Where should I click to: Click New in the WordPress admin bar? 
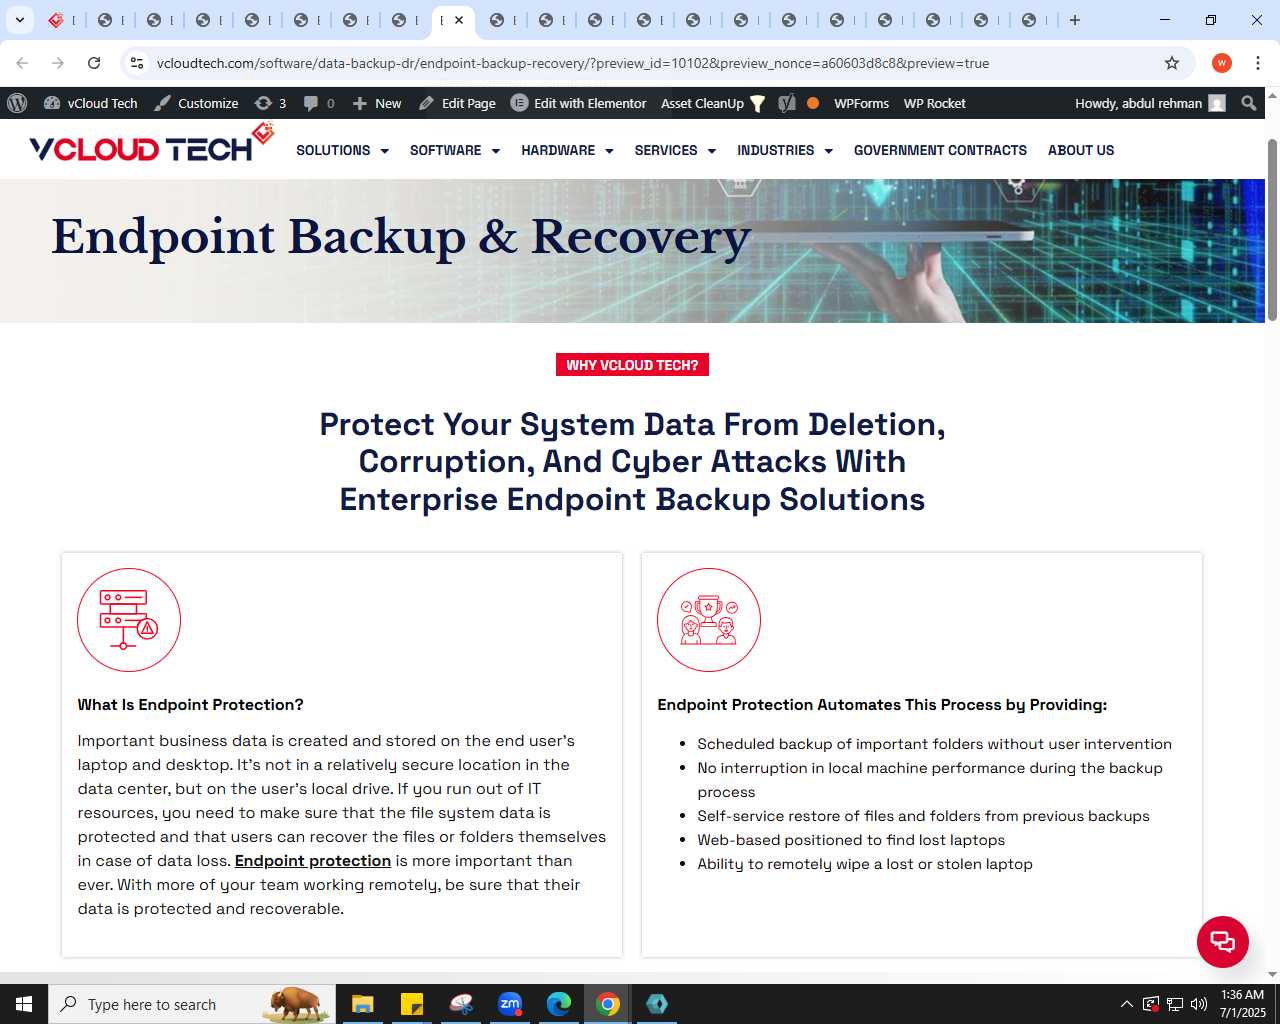[377, 103]
